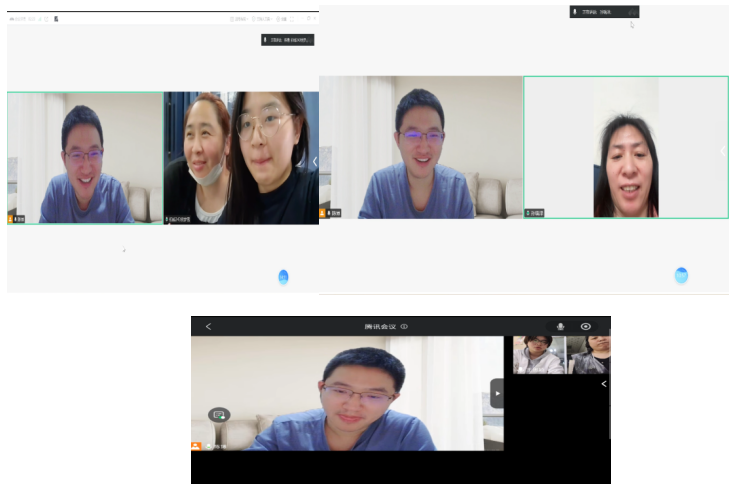Viewport: 754px width, 487px height.
Task: Click back arrow in Tencent Meeting title bar
Action: (x=208, y=327)
